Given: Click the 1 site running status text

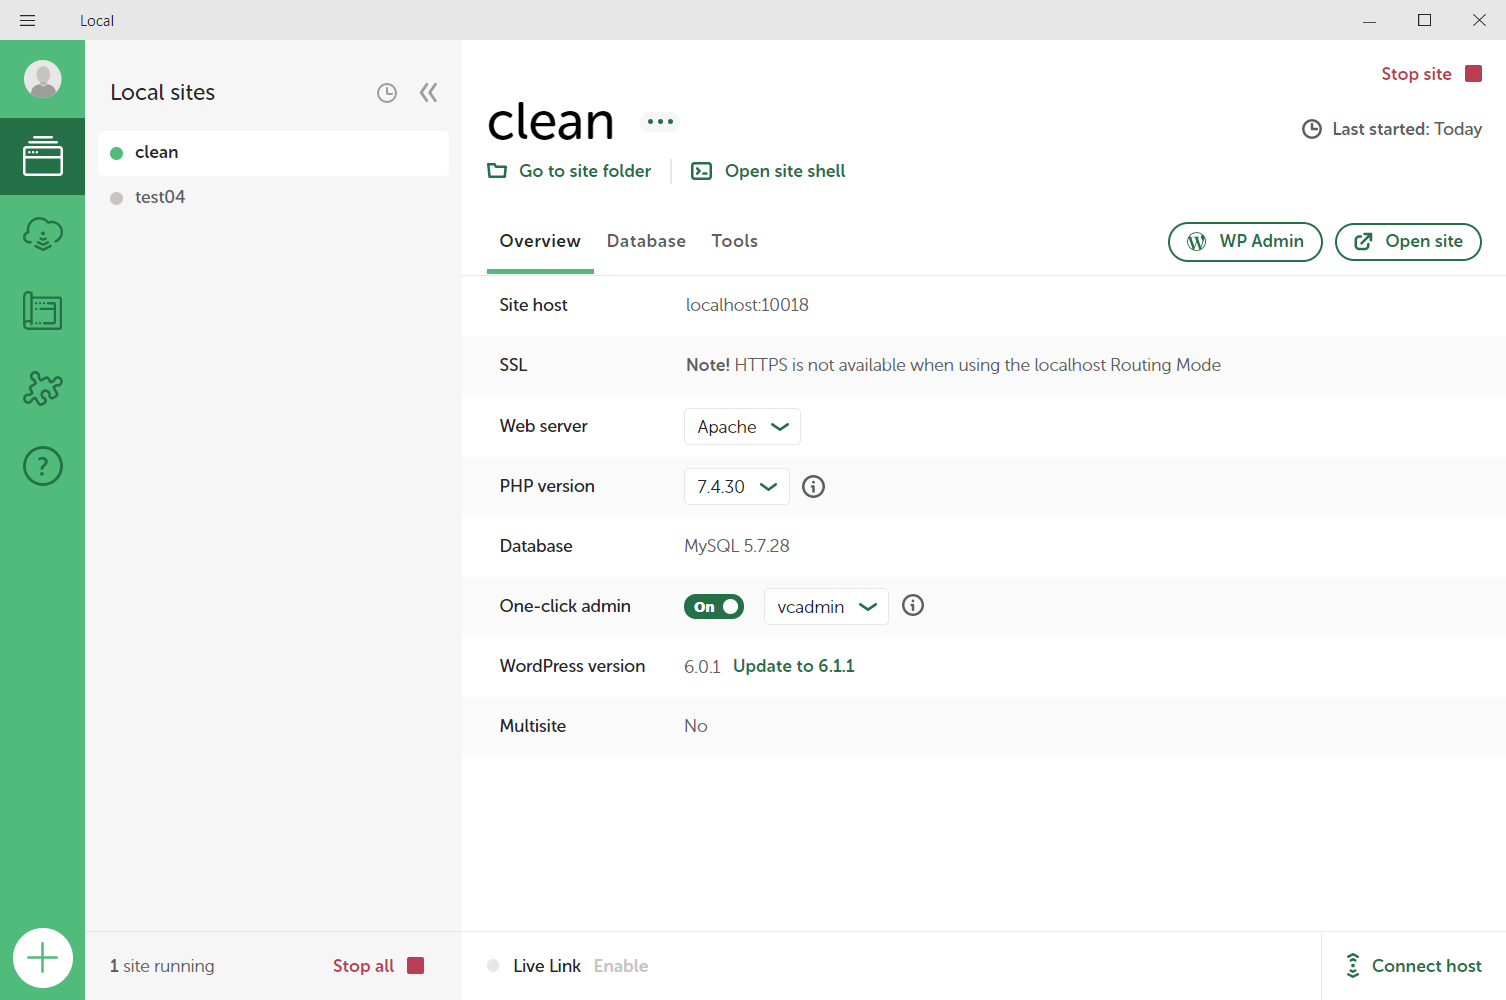Looking at the screenshot, I should (162, 966).
